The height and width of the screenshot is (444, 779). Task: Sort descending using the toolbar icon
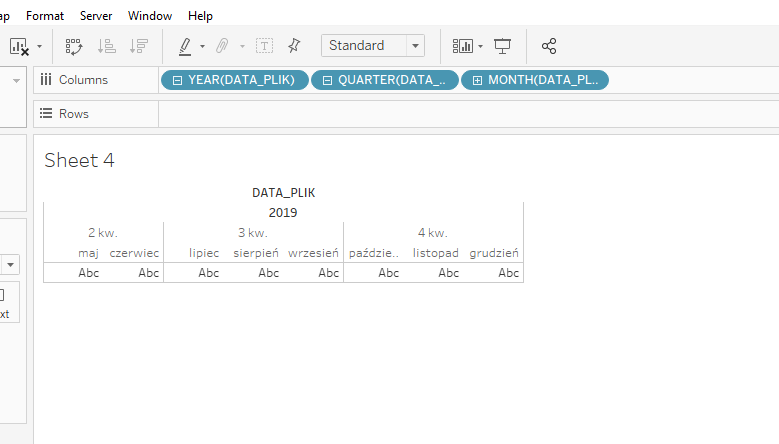point(138,46)
